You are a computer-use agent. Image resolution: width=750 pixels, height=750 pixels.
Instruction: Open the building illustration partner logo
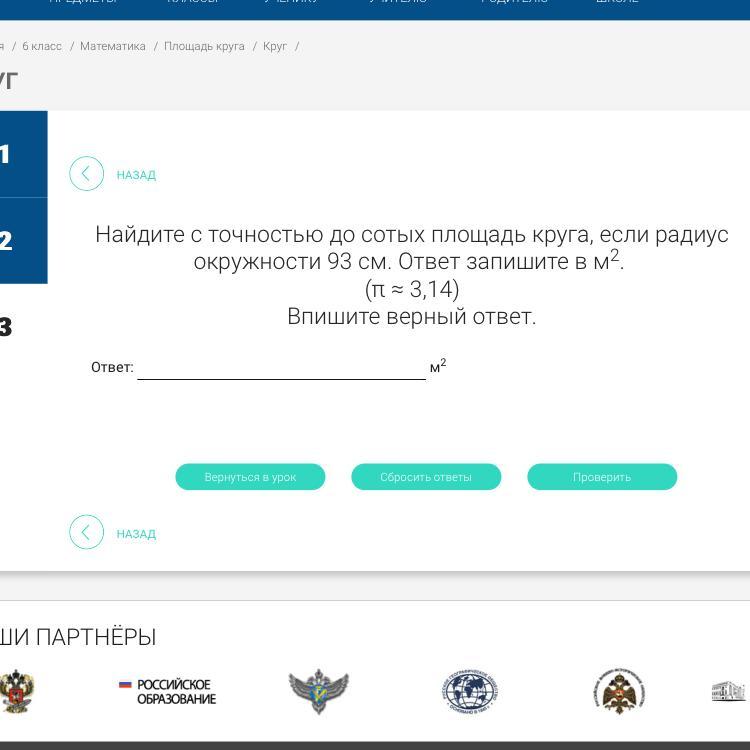coord(728,691)
